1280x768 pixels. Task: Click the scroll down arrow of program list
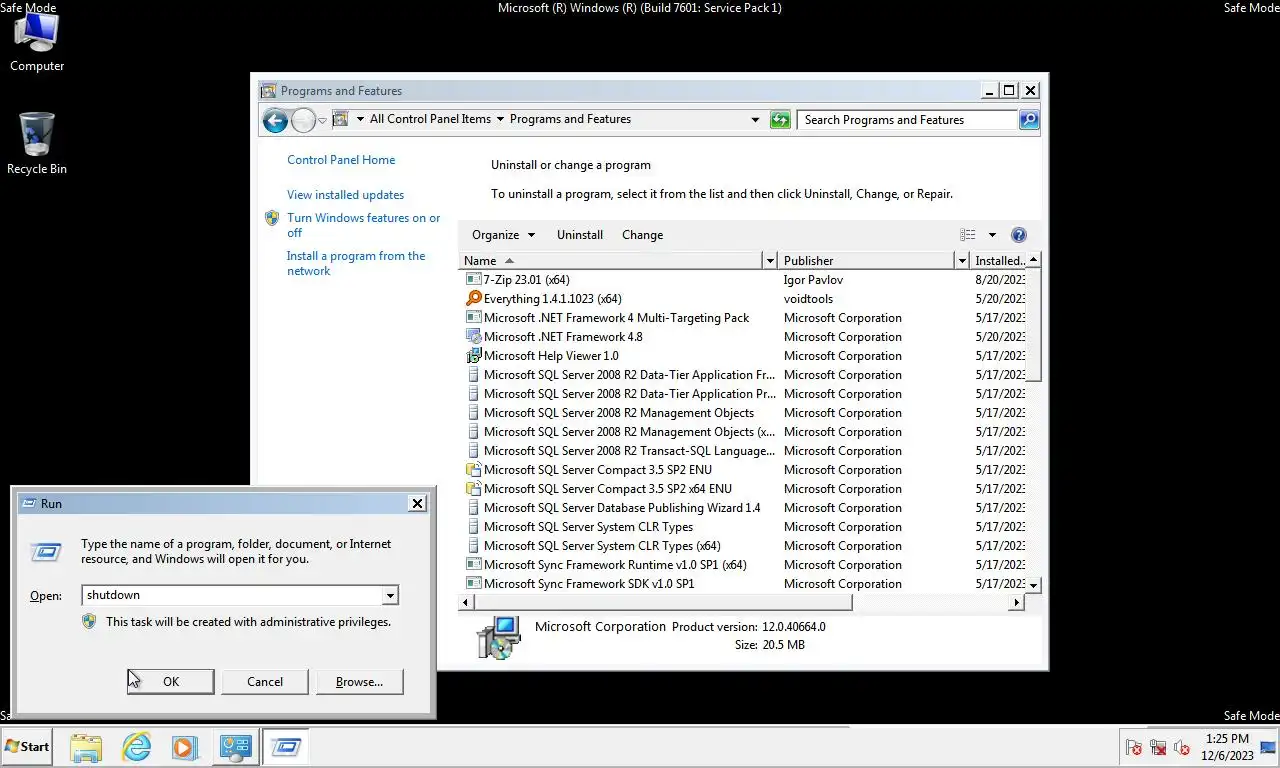[1034, 584]
